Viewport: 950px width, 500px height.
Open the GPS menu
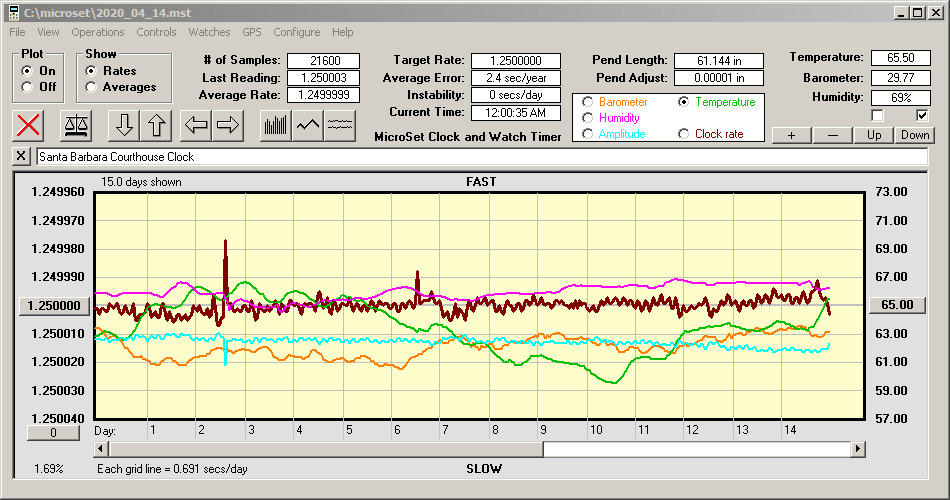(251, 32)
